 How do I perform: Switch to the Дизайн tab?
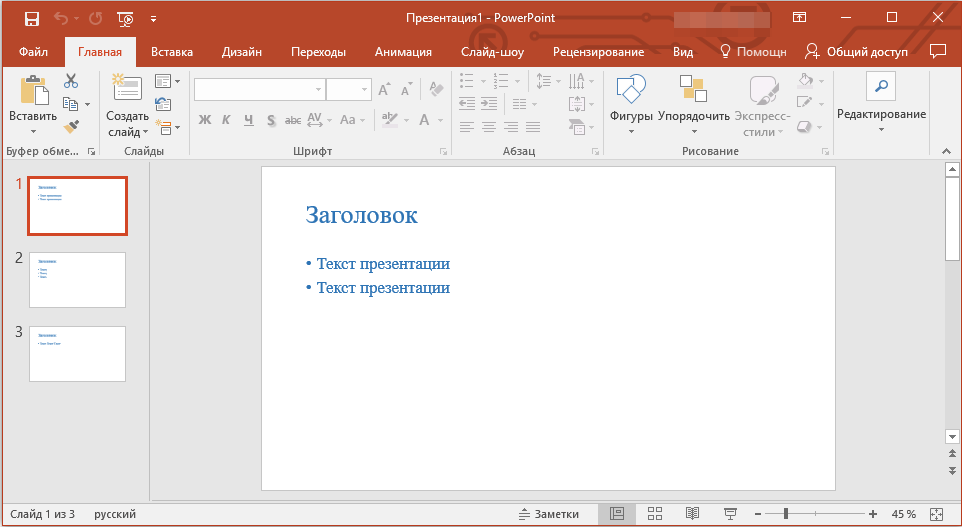click(x=242, y=52)
